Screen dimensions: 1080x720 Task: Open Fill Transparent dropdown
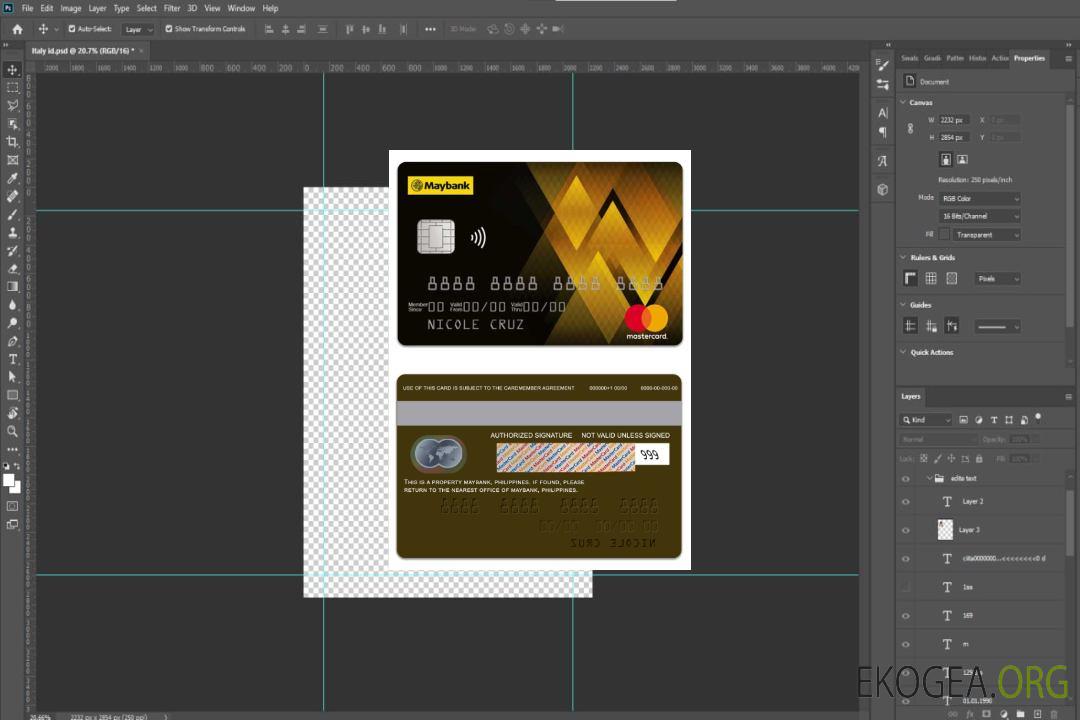986,235
